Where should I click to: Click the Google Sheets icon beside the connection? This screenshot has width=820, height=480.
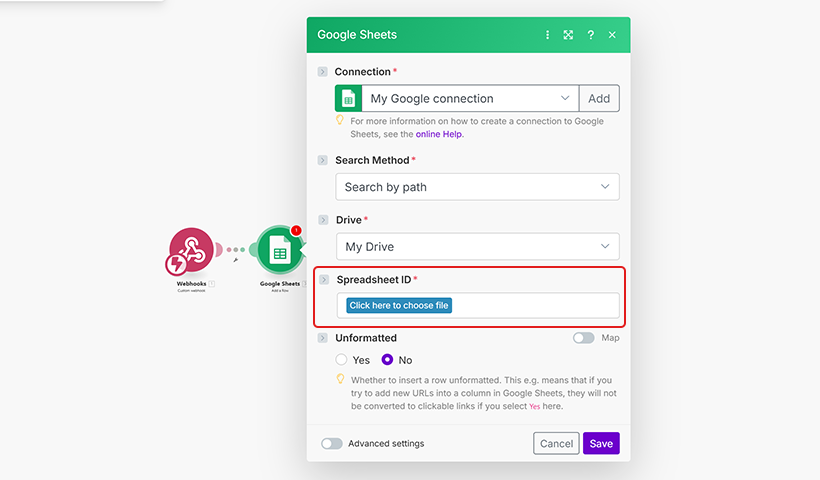[348, 98]
